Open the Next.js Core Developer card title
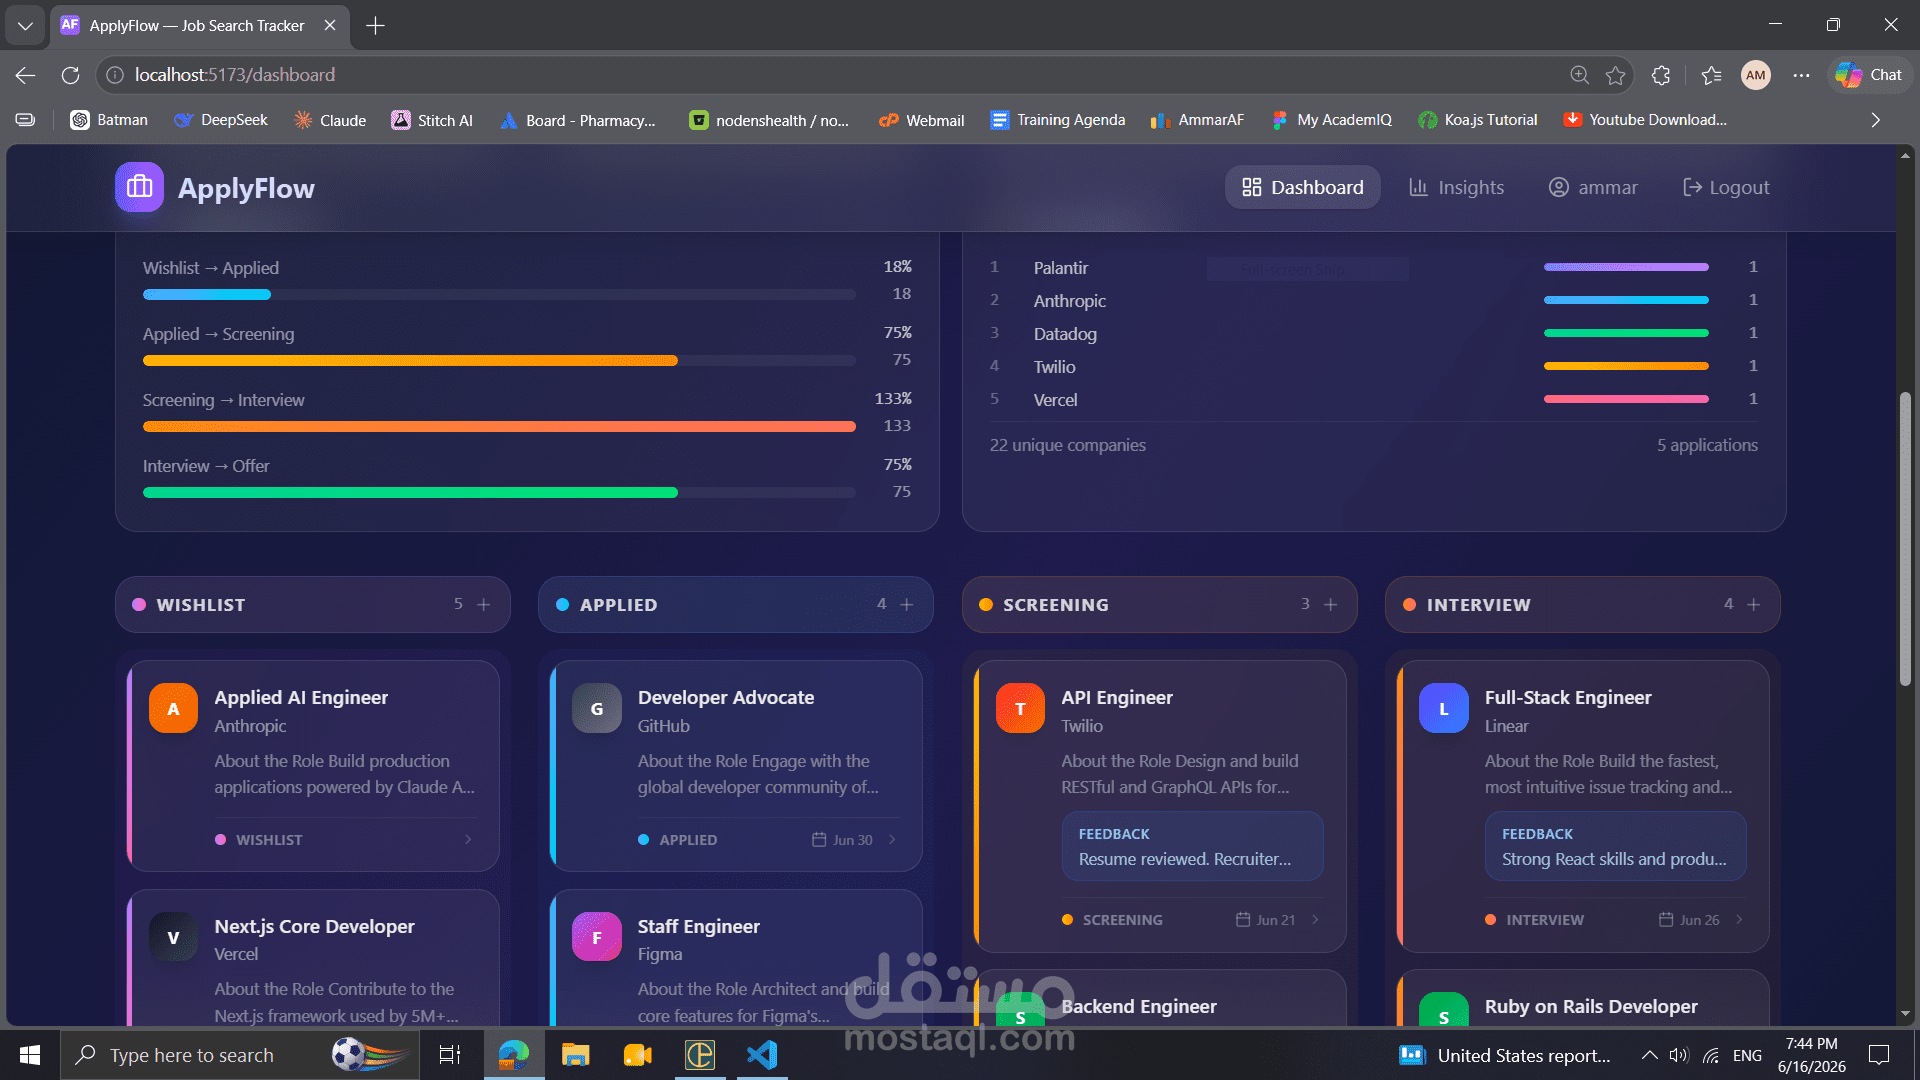 314,926
